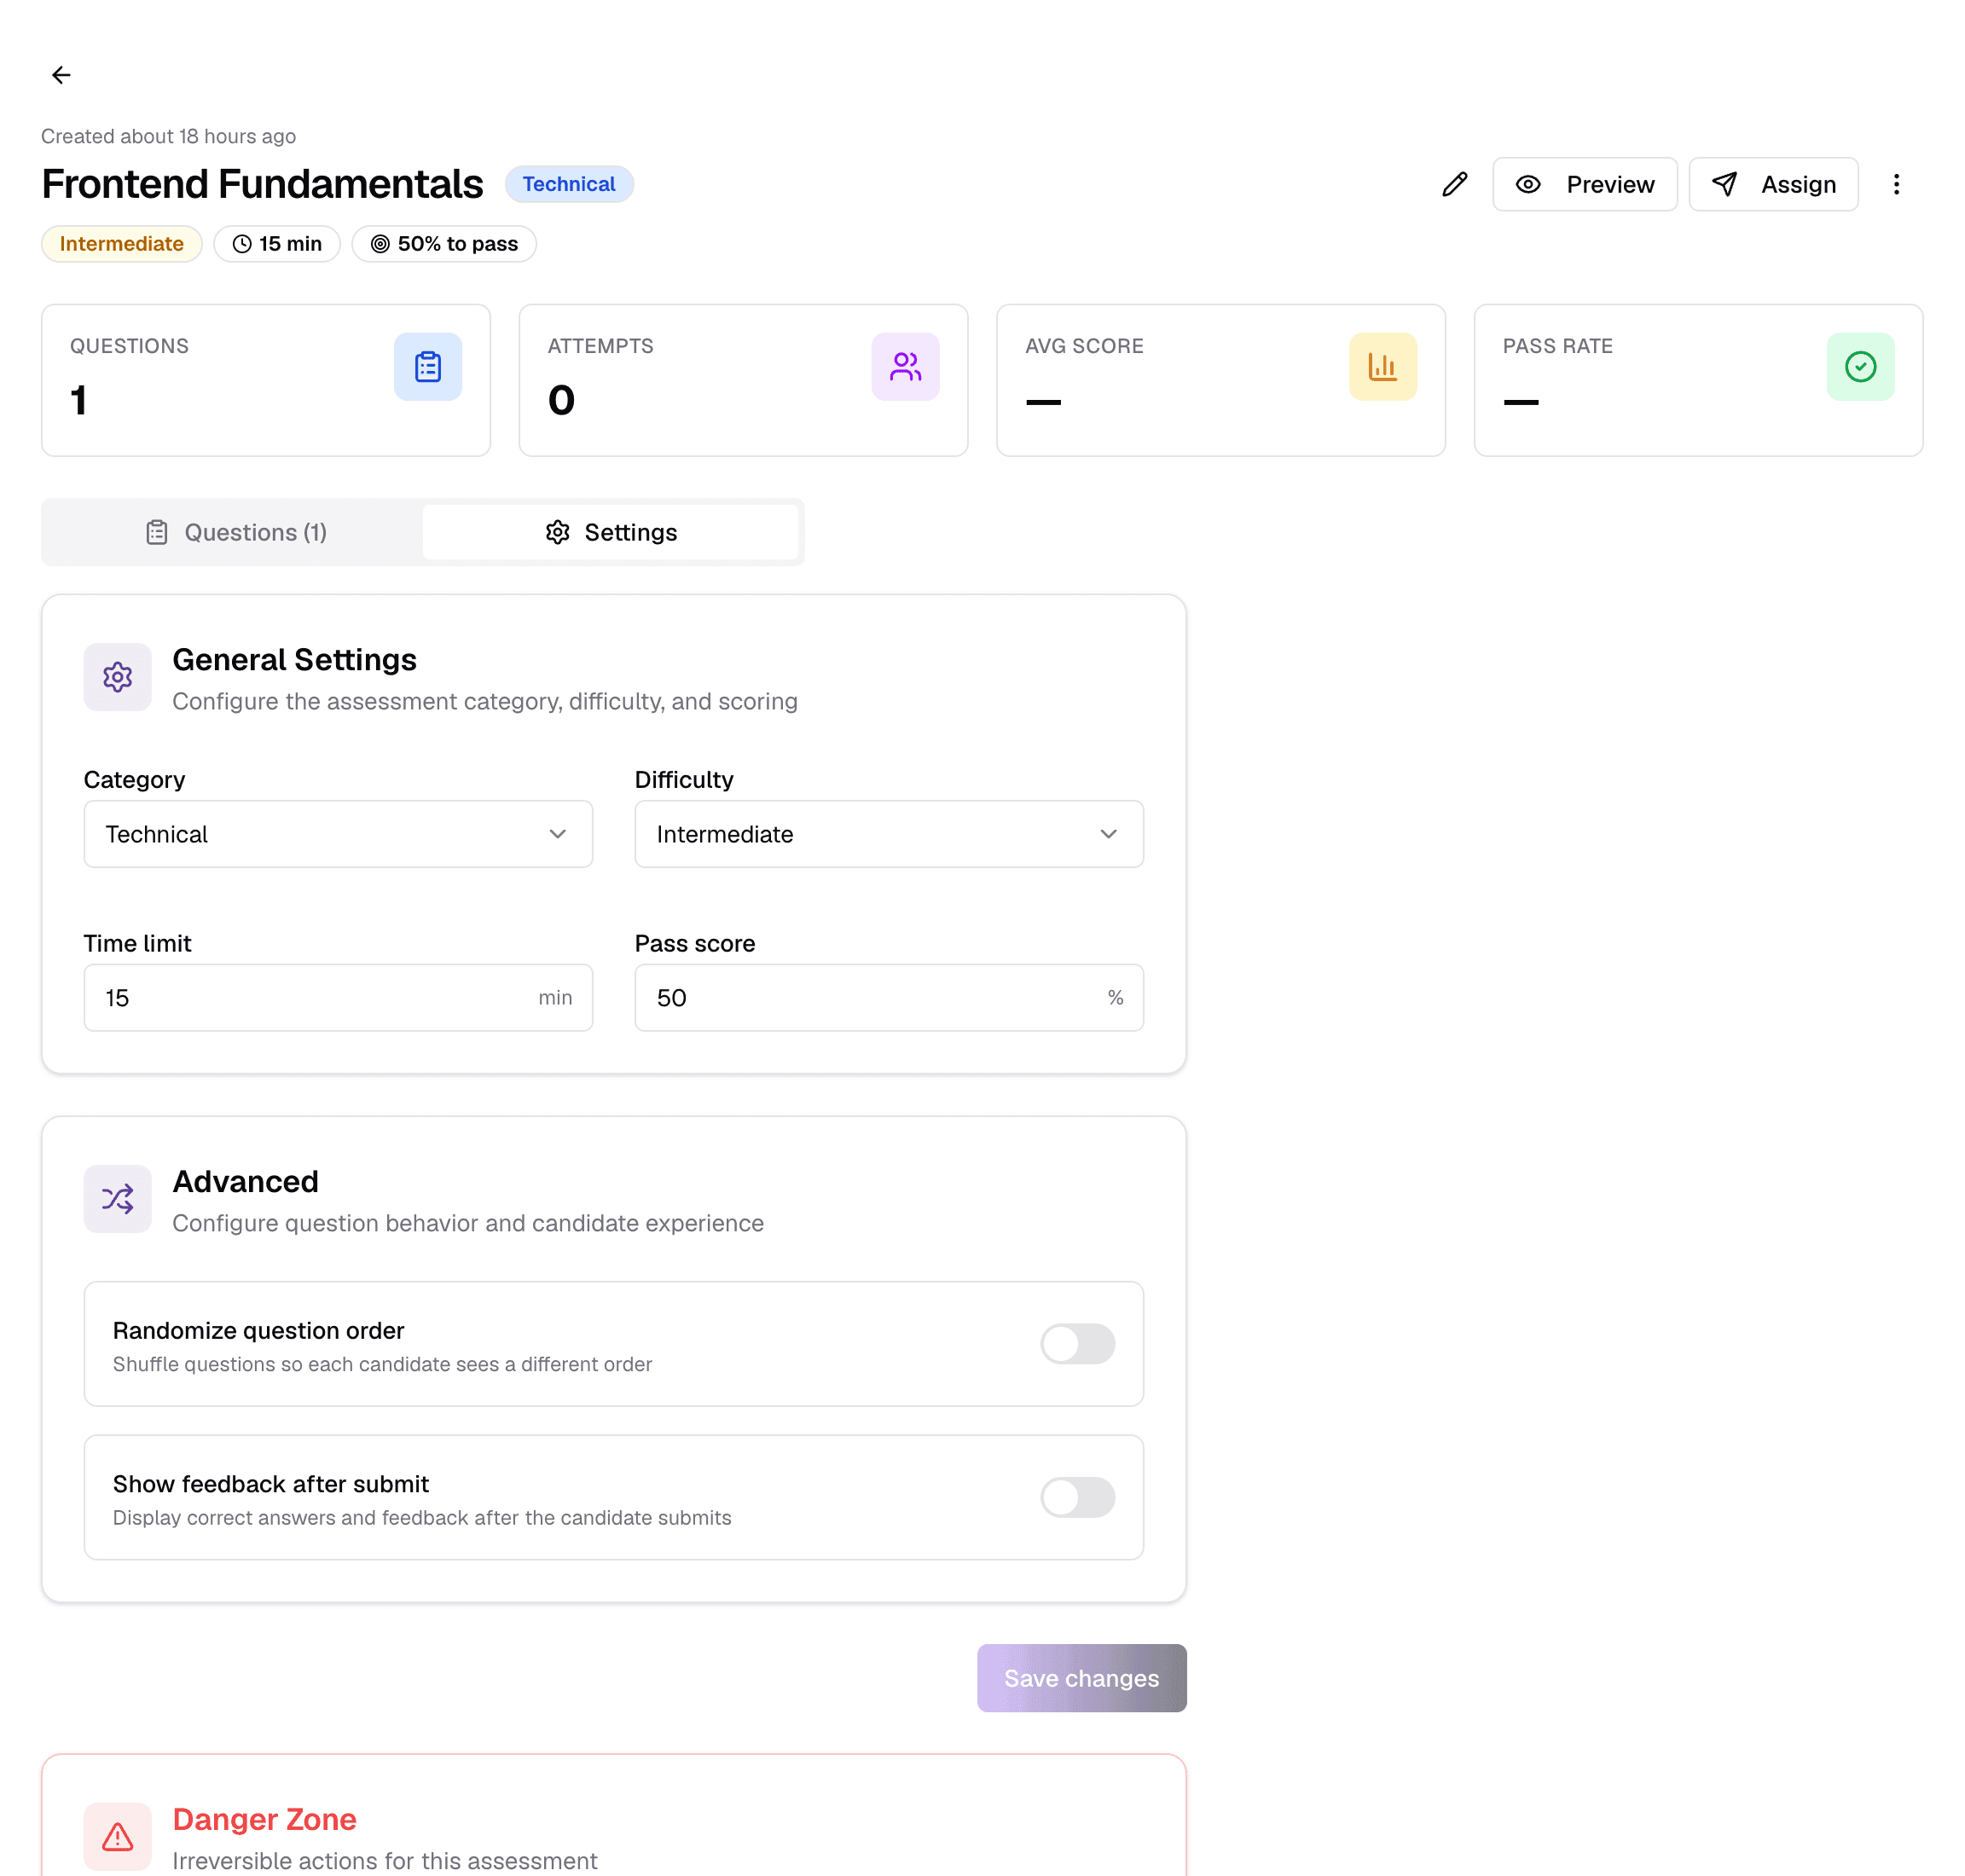The image size is (1965, 1876).
Task: Click the Assign button
Action: pos(1773,184)
